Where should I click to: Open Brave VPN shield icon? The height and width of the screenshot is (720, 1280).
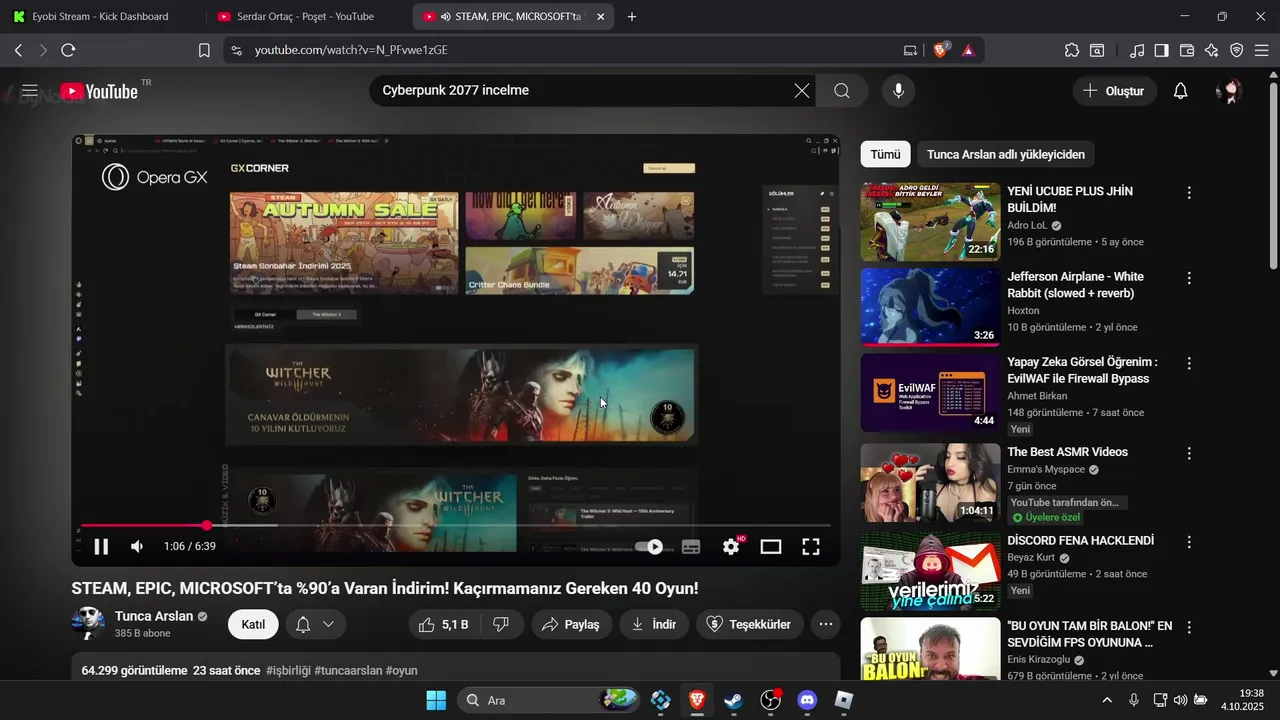1237,50
